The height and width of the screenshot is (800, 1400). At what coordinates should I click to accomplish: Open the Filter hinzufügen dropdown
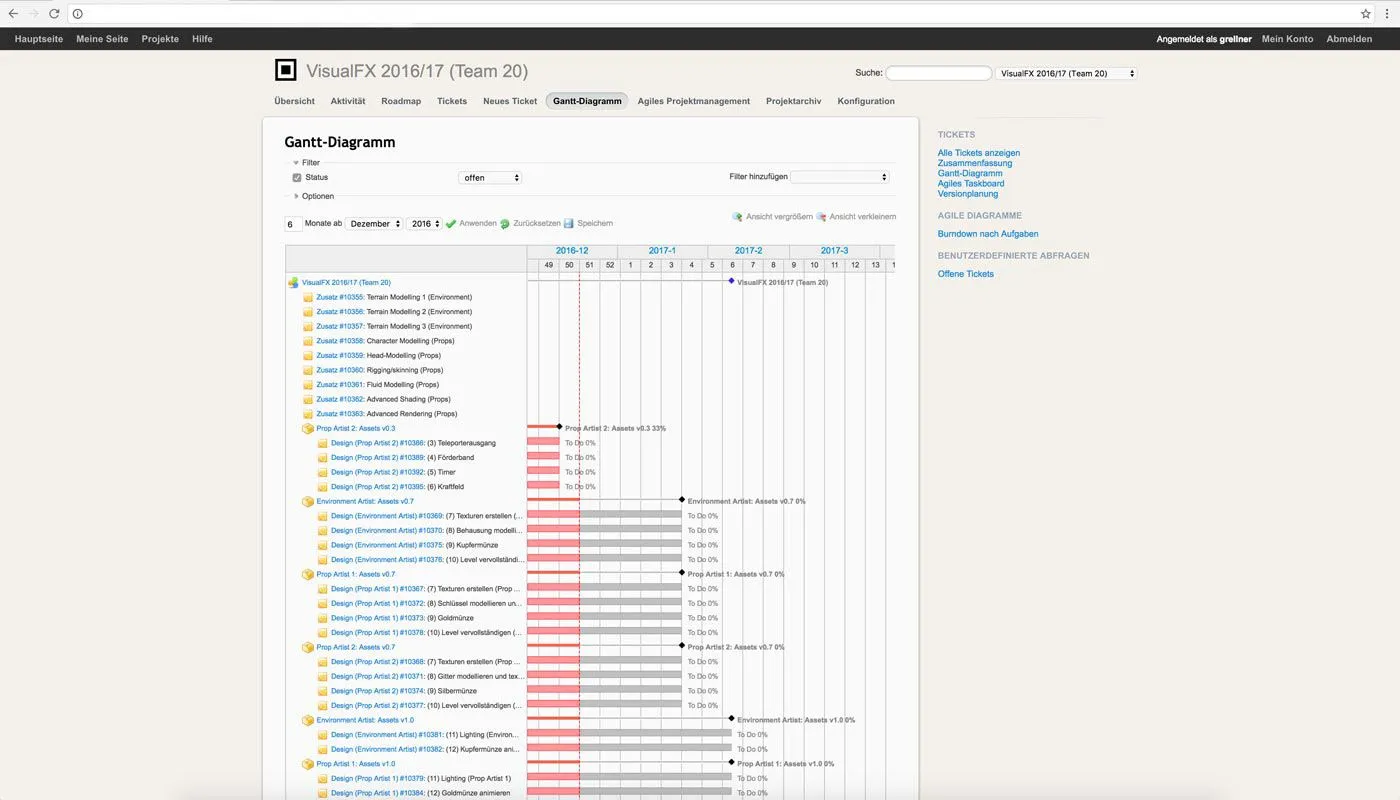(x=840, y=177)
